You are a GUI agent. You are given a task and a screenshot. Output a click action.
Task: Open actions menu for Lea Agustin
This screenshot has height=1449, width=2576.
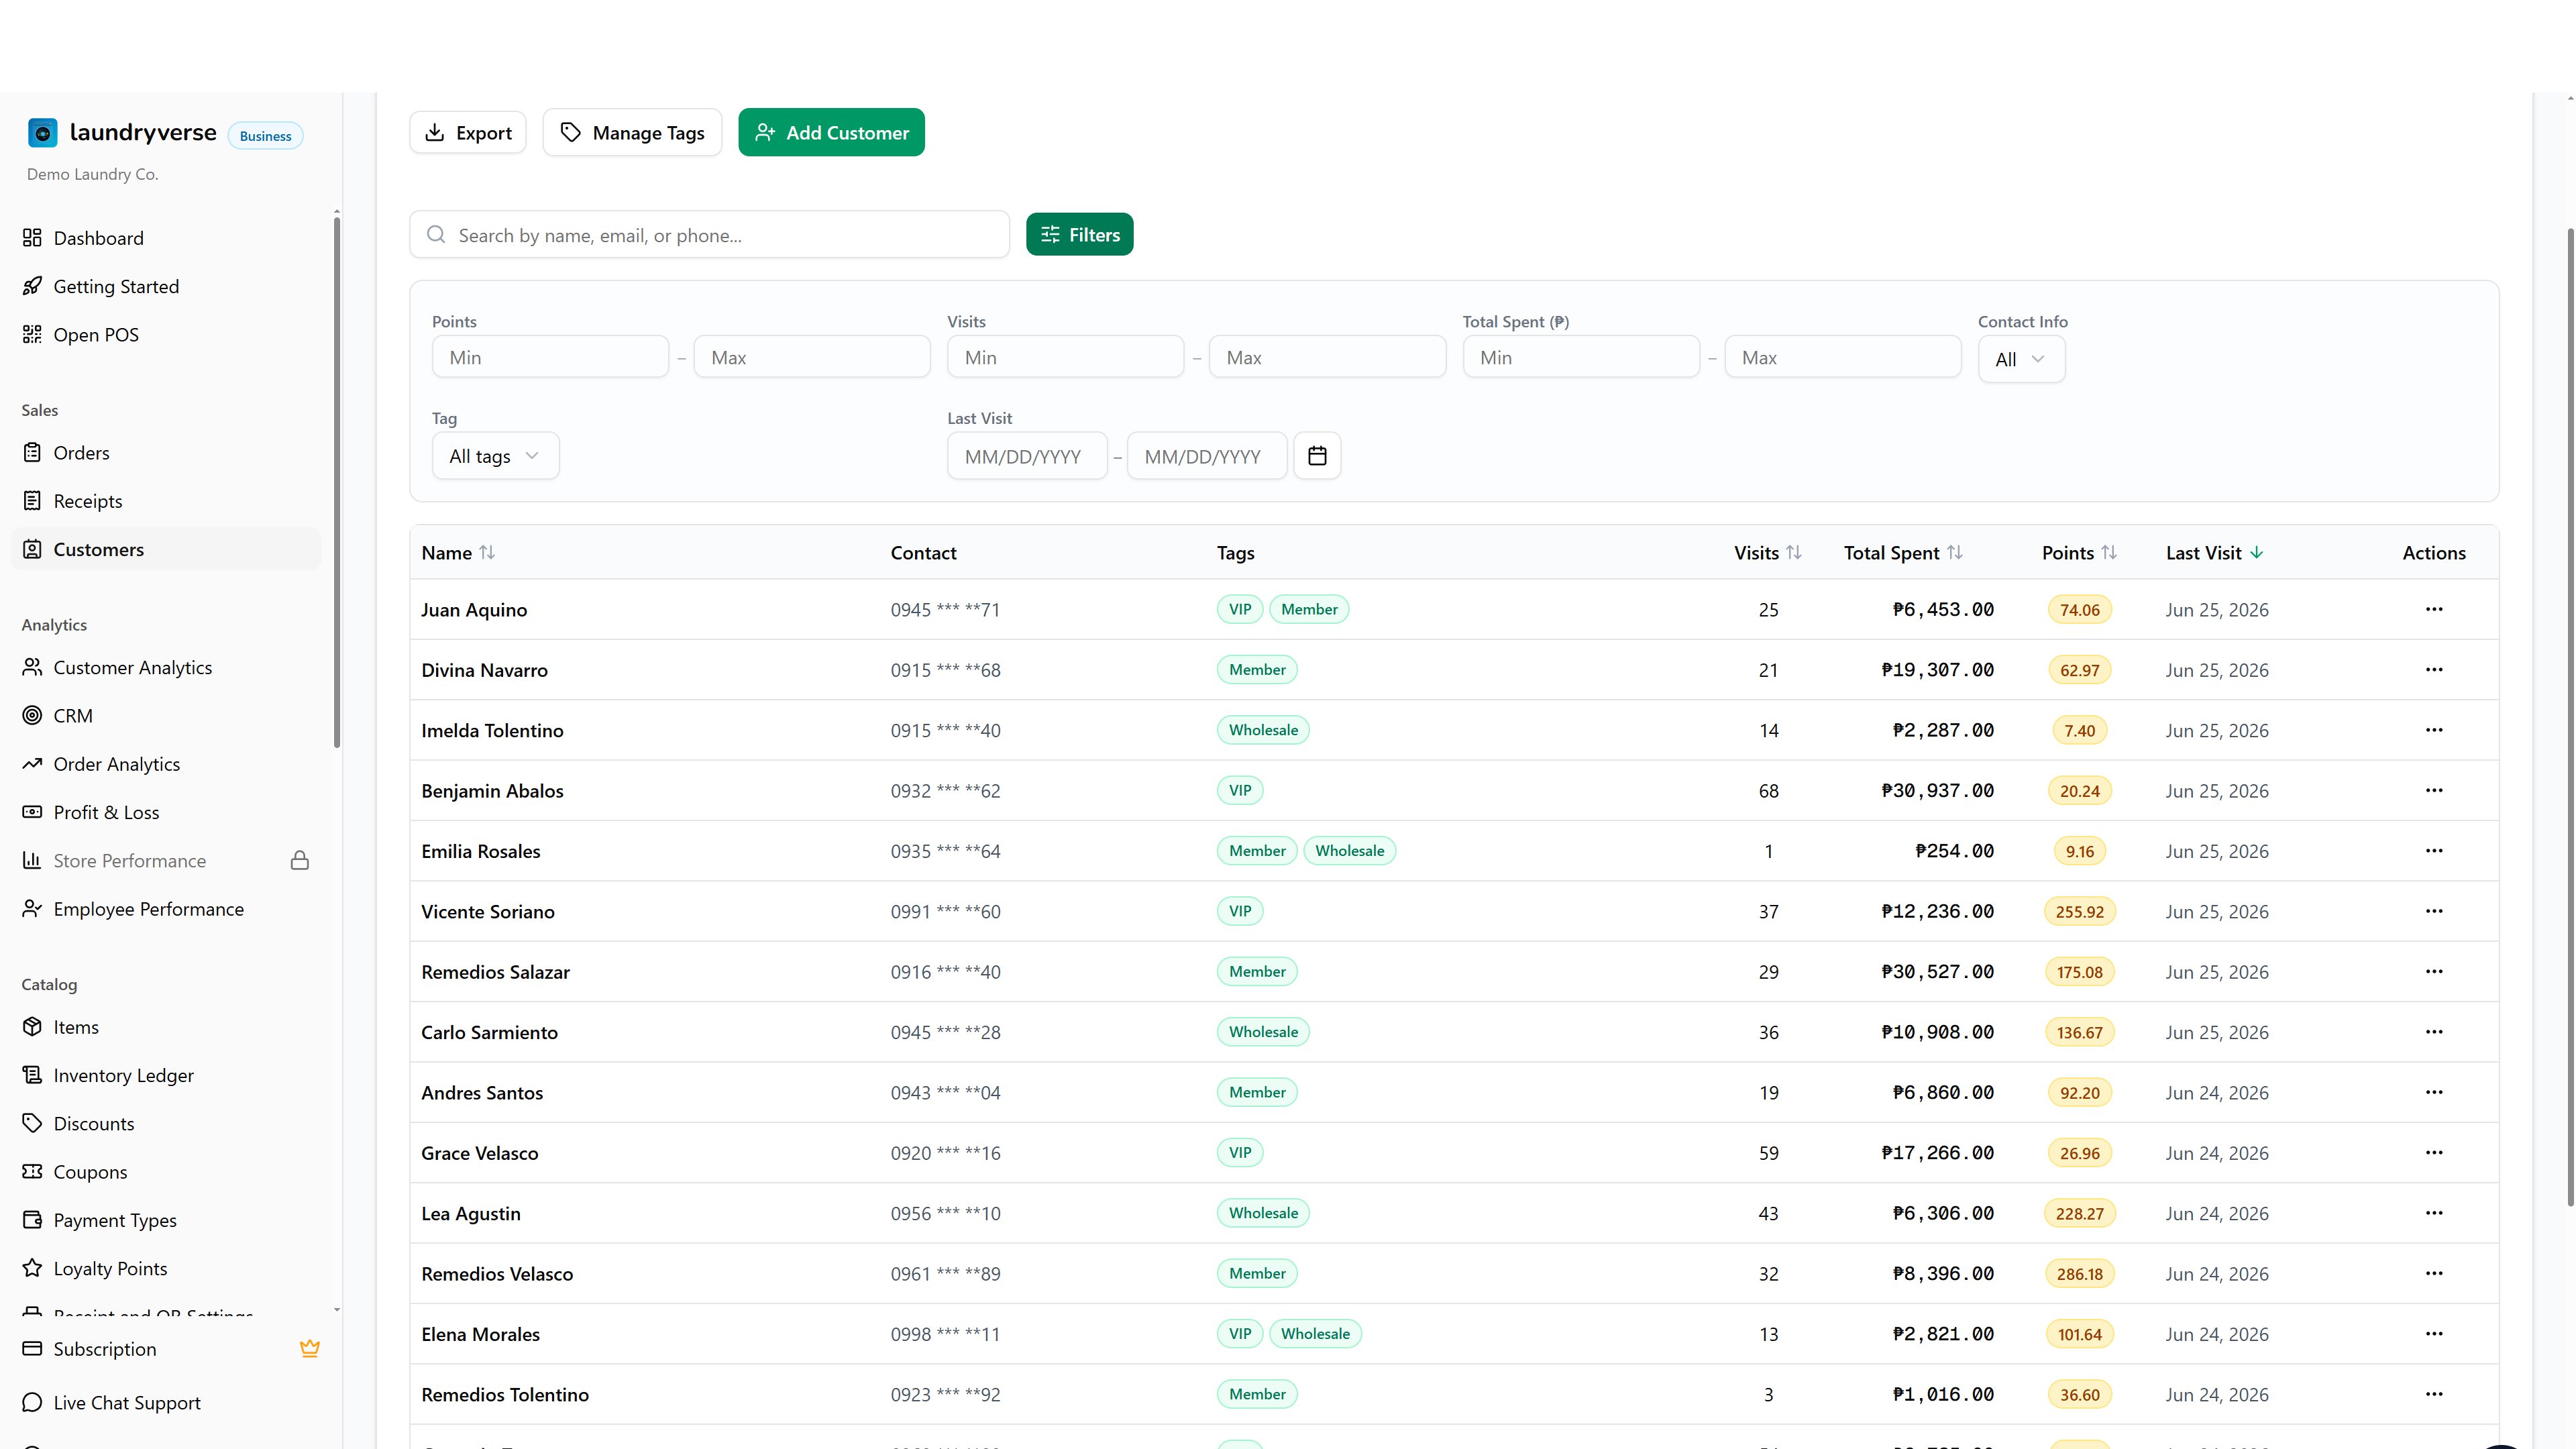2434,1213
